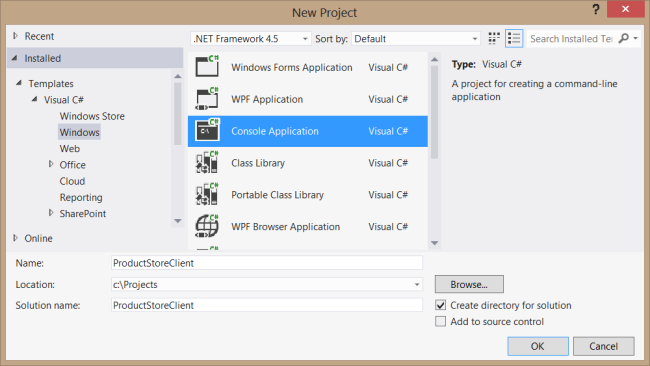Click the category tree scrollbar thumb
The image size is (650, 366).
[178, 114]
